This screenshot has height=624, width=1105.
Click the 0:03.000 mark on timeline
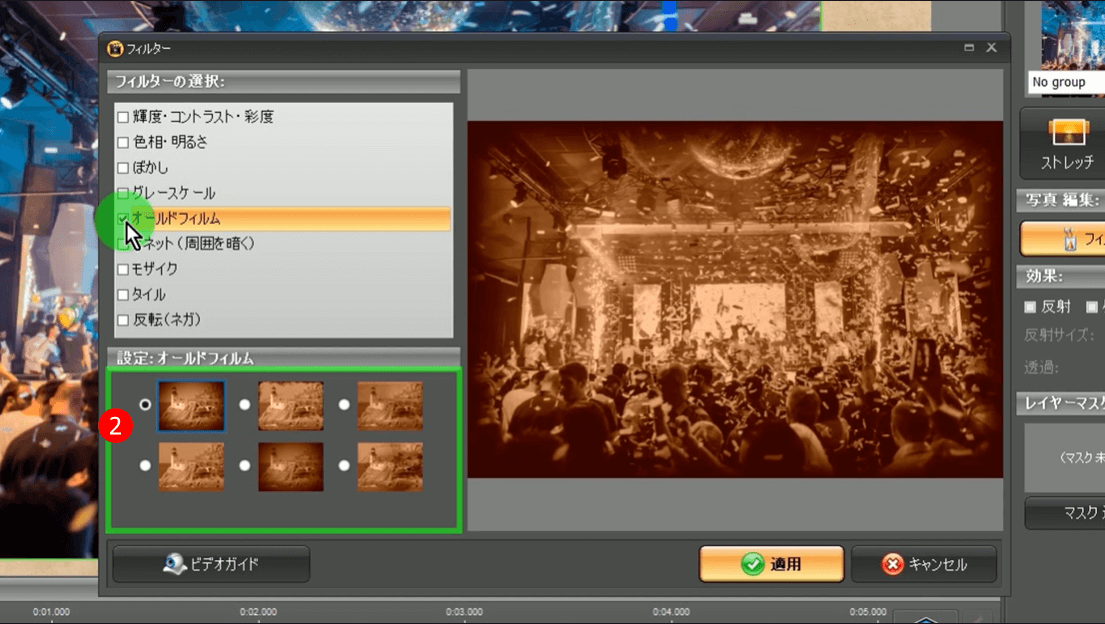(463, 611)
